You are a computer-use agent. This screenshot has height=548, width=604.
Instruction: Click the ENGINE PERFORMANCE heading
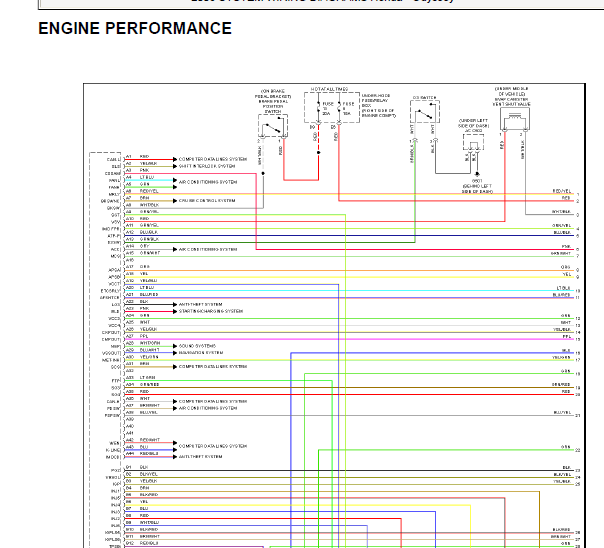coord(135,28)
